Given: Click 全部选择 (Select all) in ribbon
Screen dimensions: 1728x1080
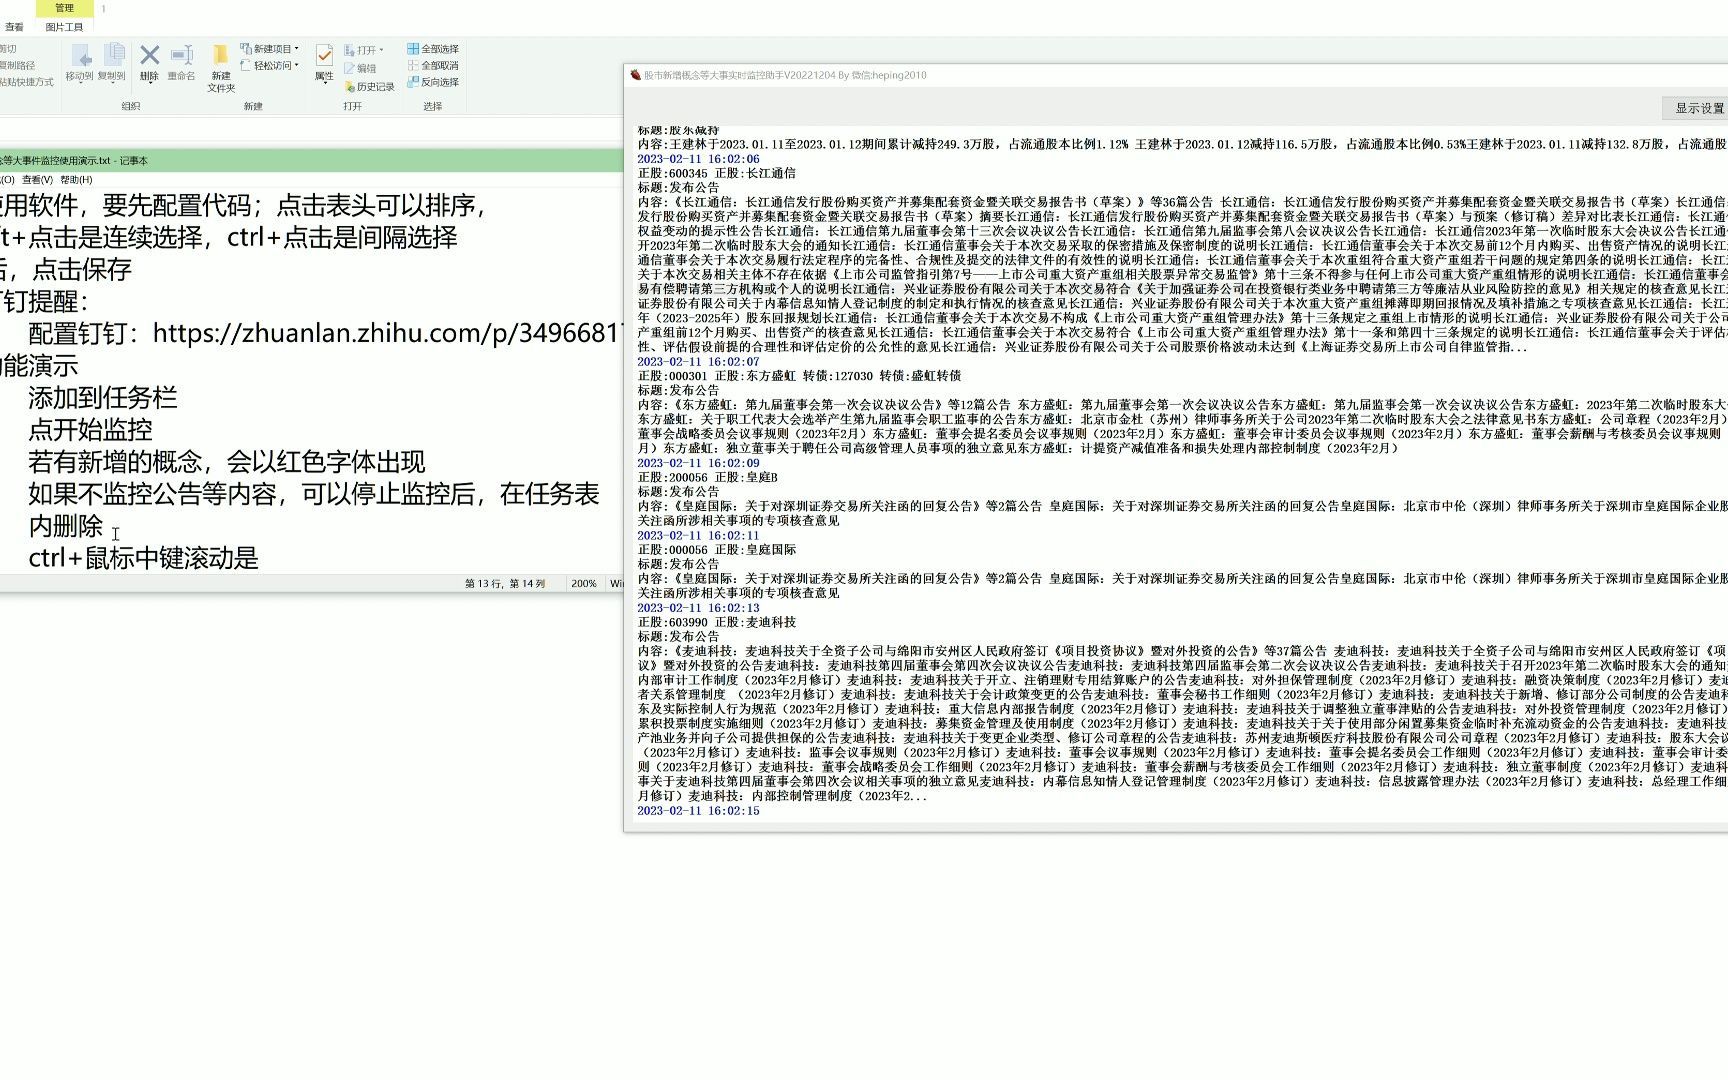Looking at the screenshot, I should (433, 48).
